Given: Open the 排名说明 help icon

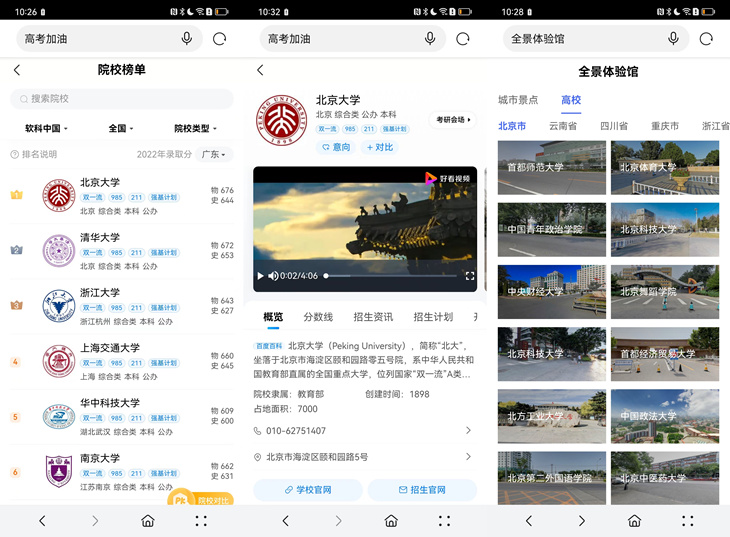Looking at the screenshot, I should click(15, 155).
